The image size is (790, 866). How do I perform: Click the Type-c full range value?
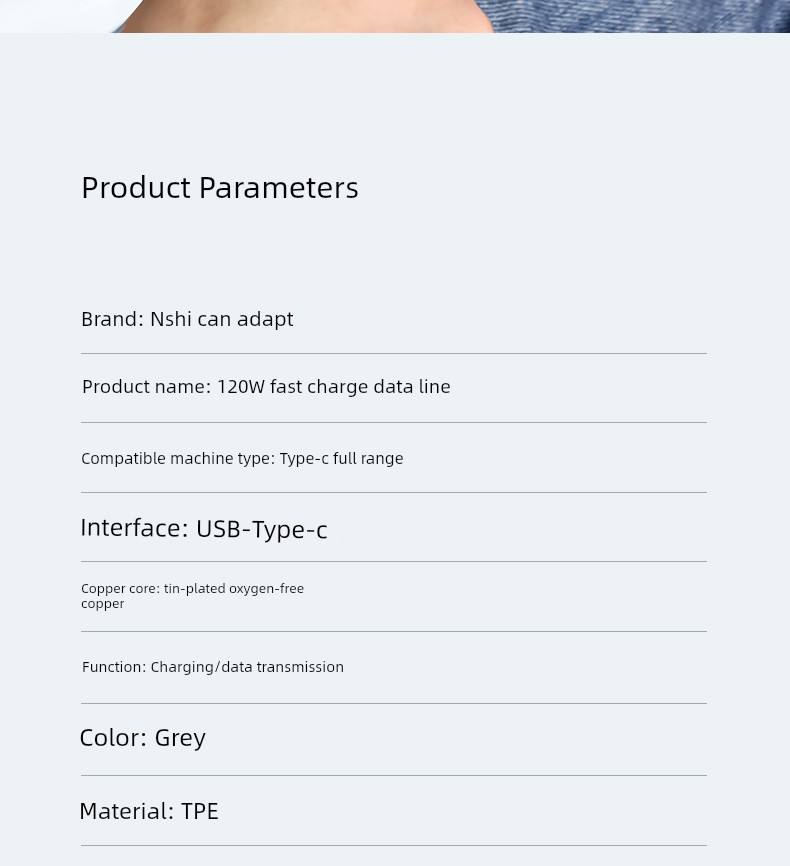341,458
